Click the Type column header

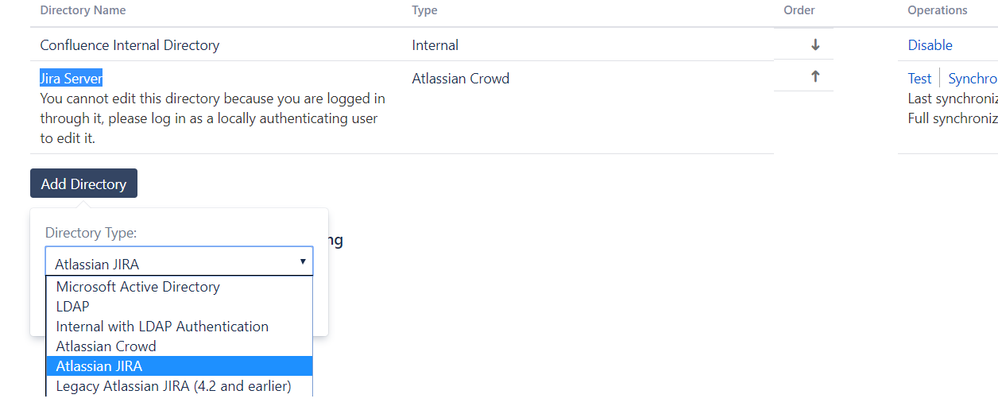tap(425, 10)
